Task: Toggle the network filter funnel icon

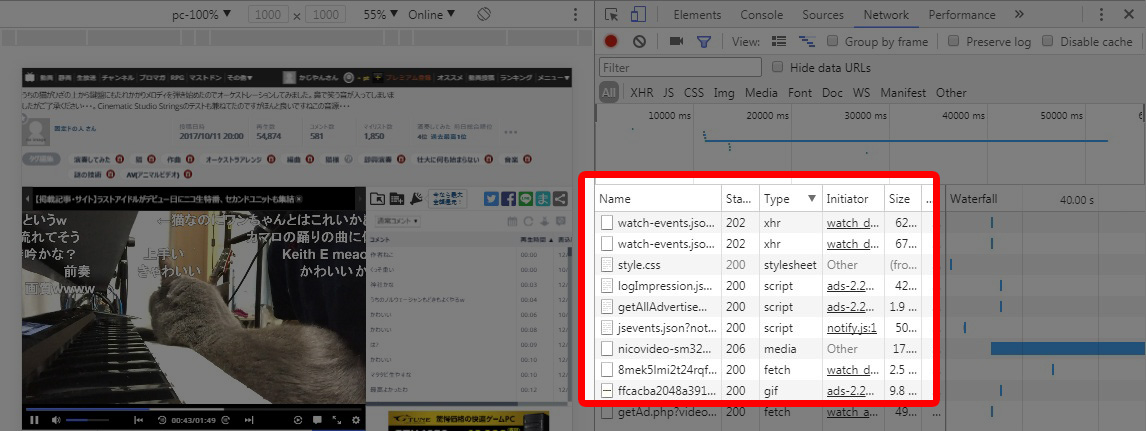Action: click(x=703, y=42)
